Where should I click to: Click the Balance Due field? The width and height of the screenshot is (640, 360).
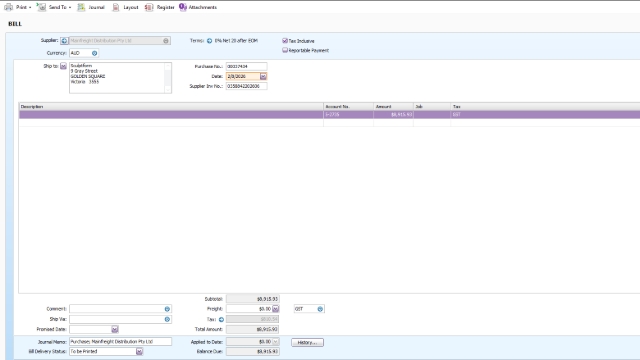pos(253,351)
